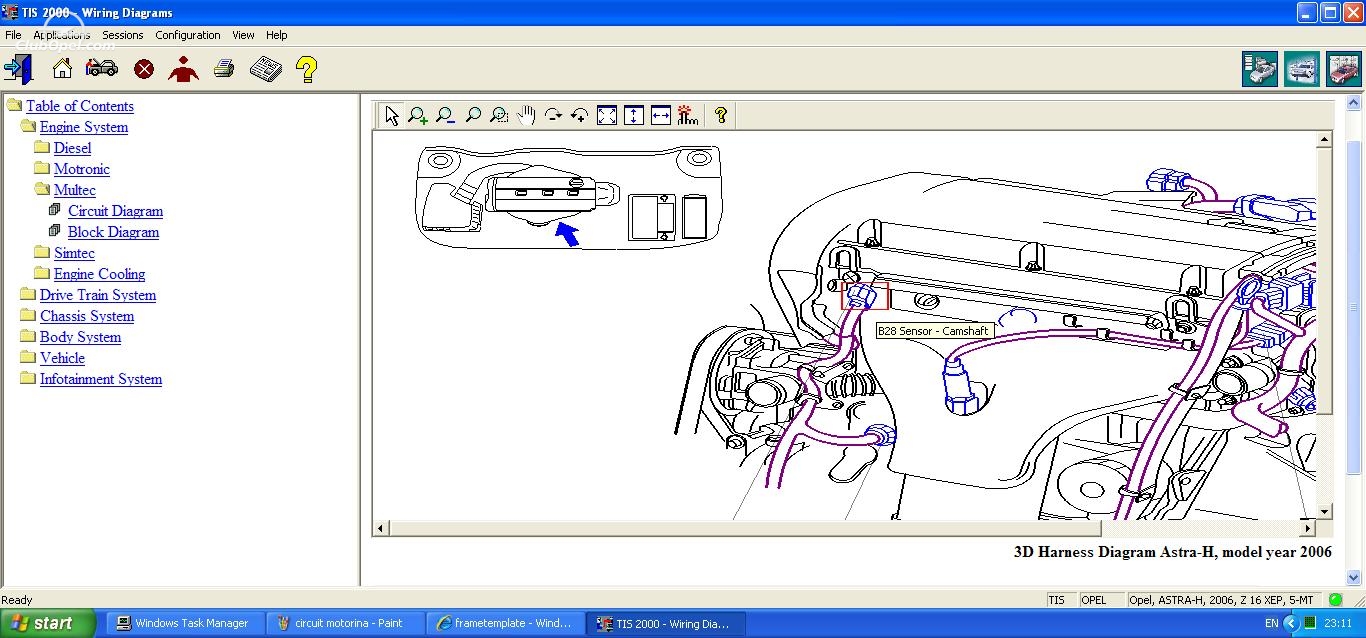Open the Infotainment System link
Viewport: 1366px width, 638px height.
[x=101, y=379]
